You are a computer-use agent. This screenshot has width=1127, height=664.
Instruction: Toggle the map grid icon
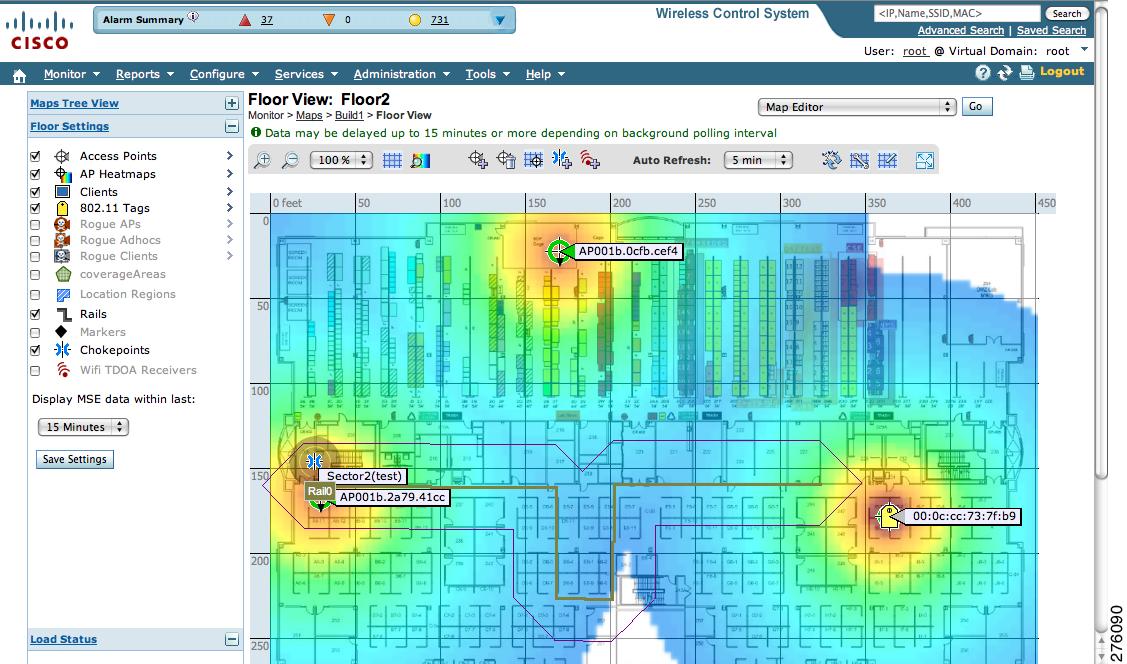pyautogui.click(x=392, y=160)
